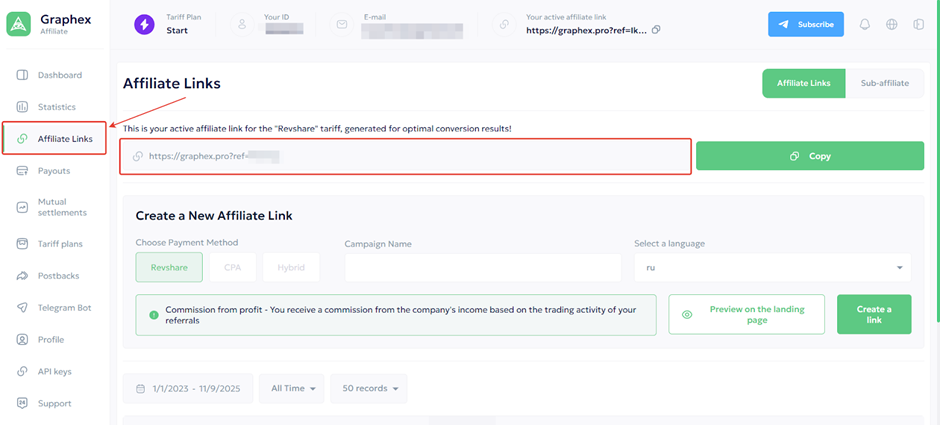This screenshot has width=940, height=425.
Task: Switch to the Sub-affiliate tab
Action: pyautogui.click(x=884, y=83)
